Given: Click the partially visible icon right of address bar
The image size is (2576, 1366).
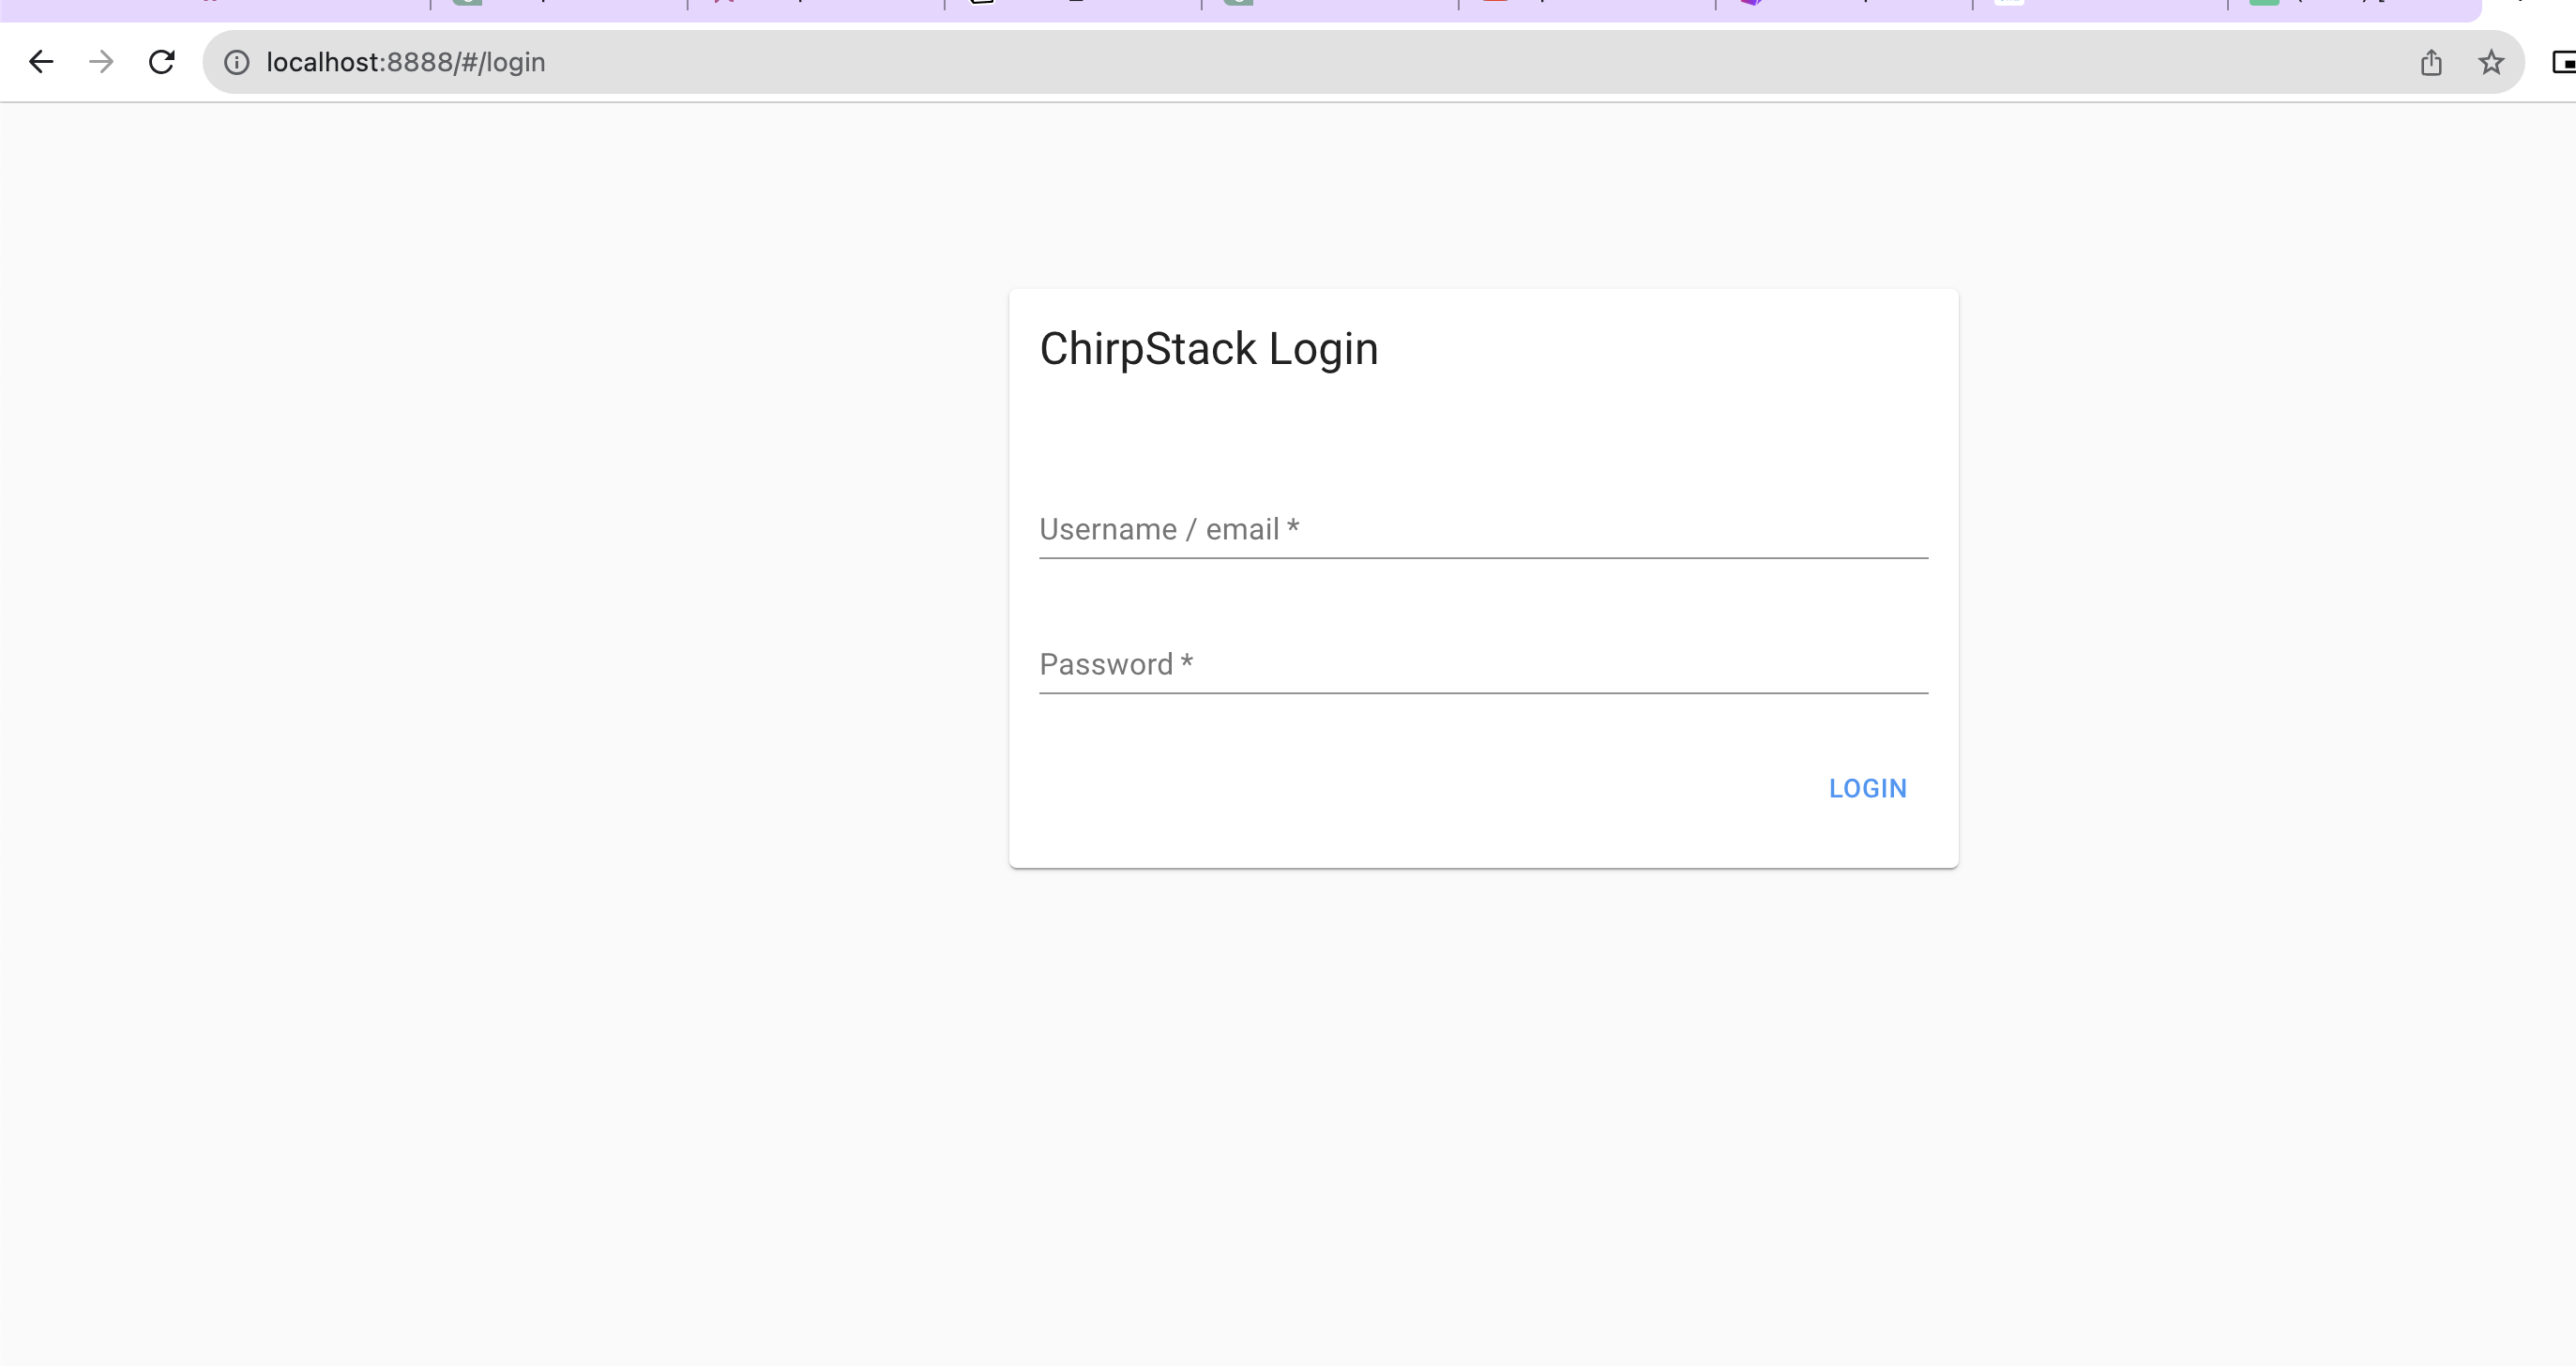Looking at the screenshot, I should pos(2563,63).
